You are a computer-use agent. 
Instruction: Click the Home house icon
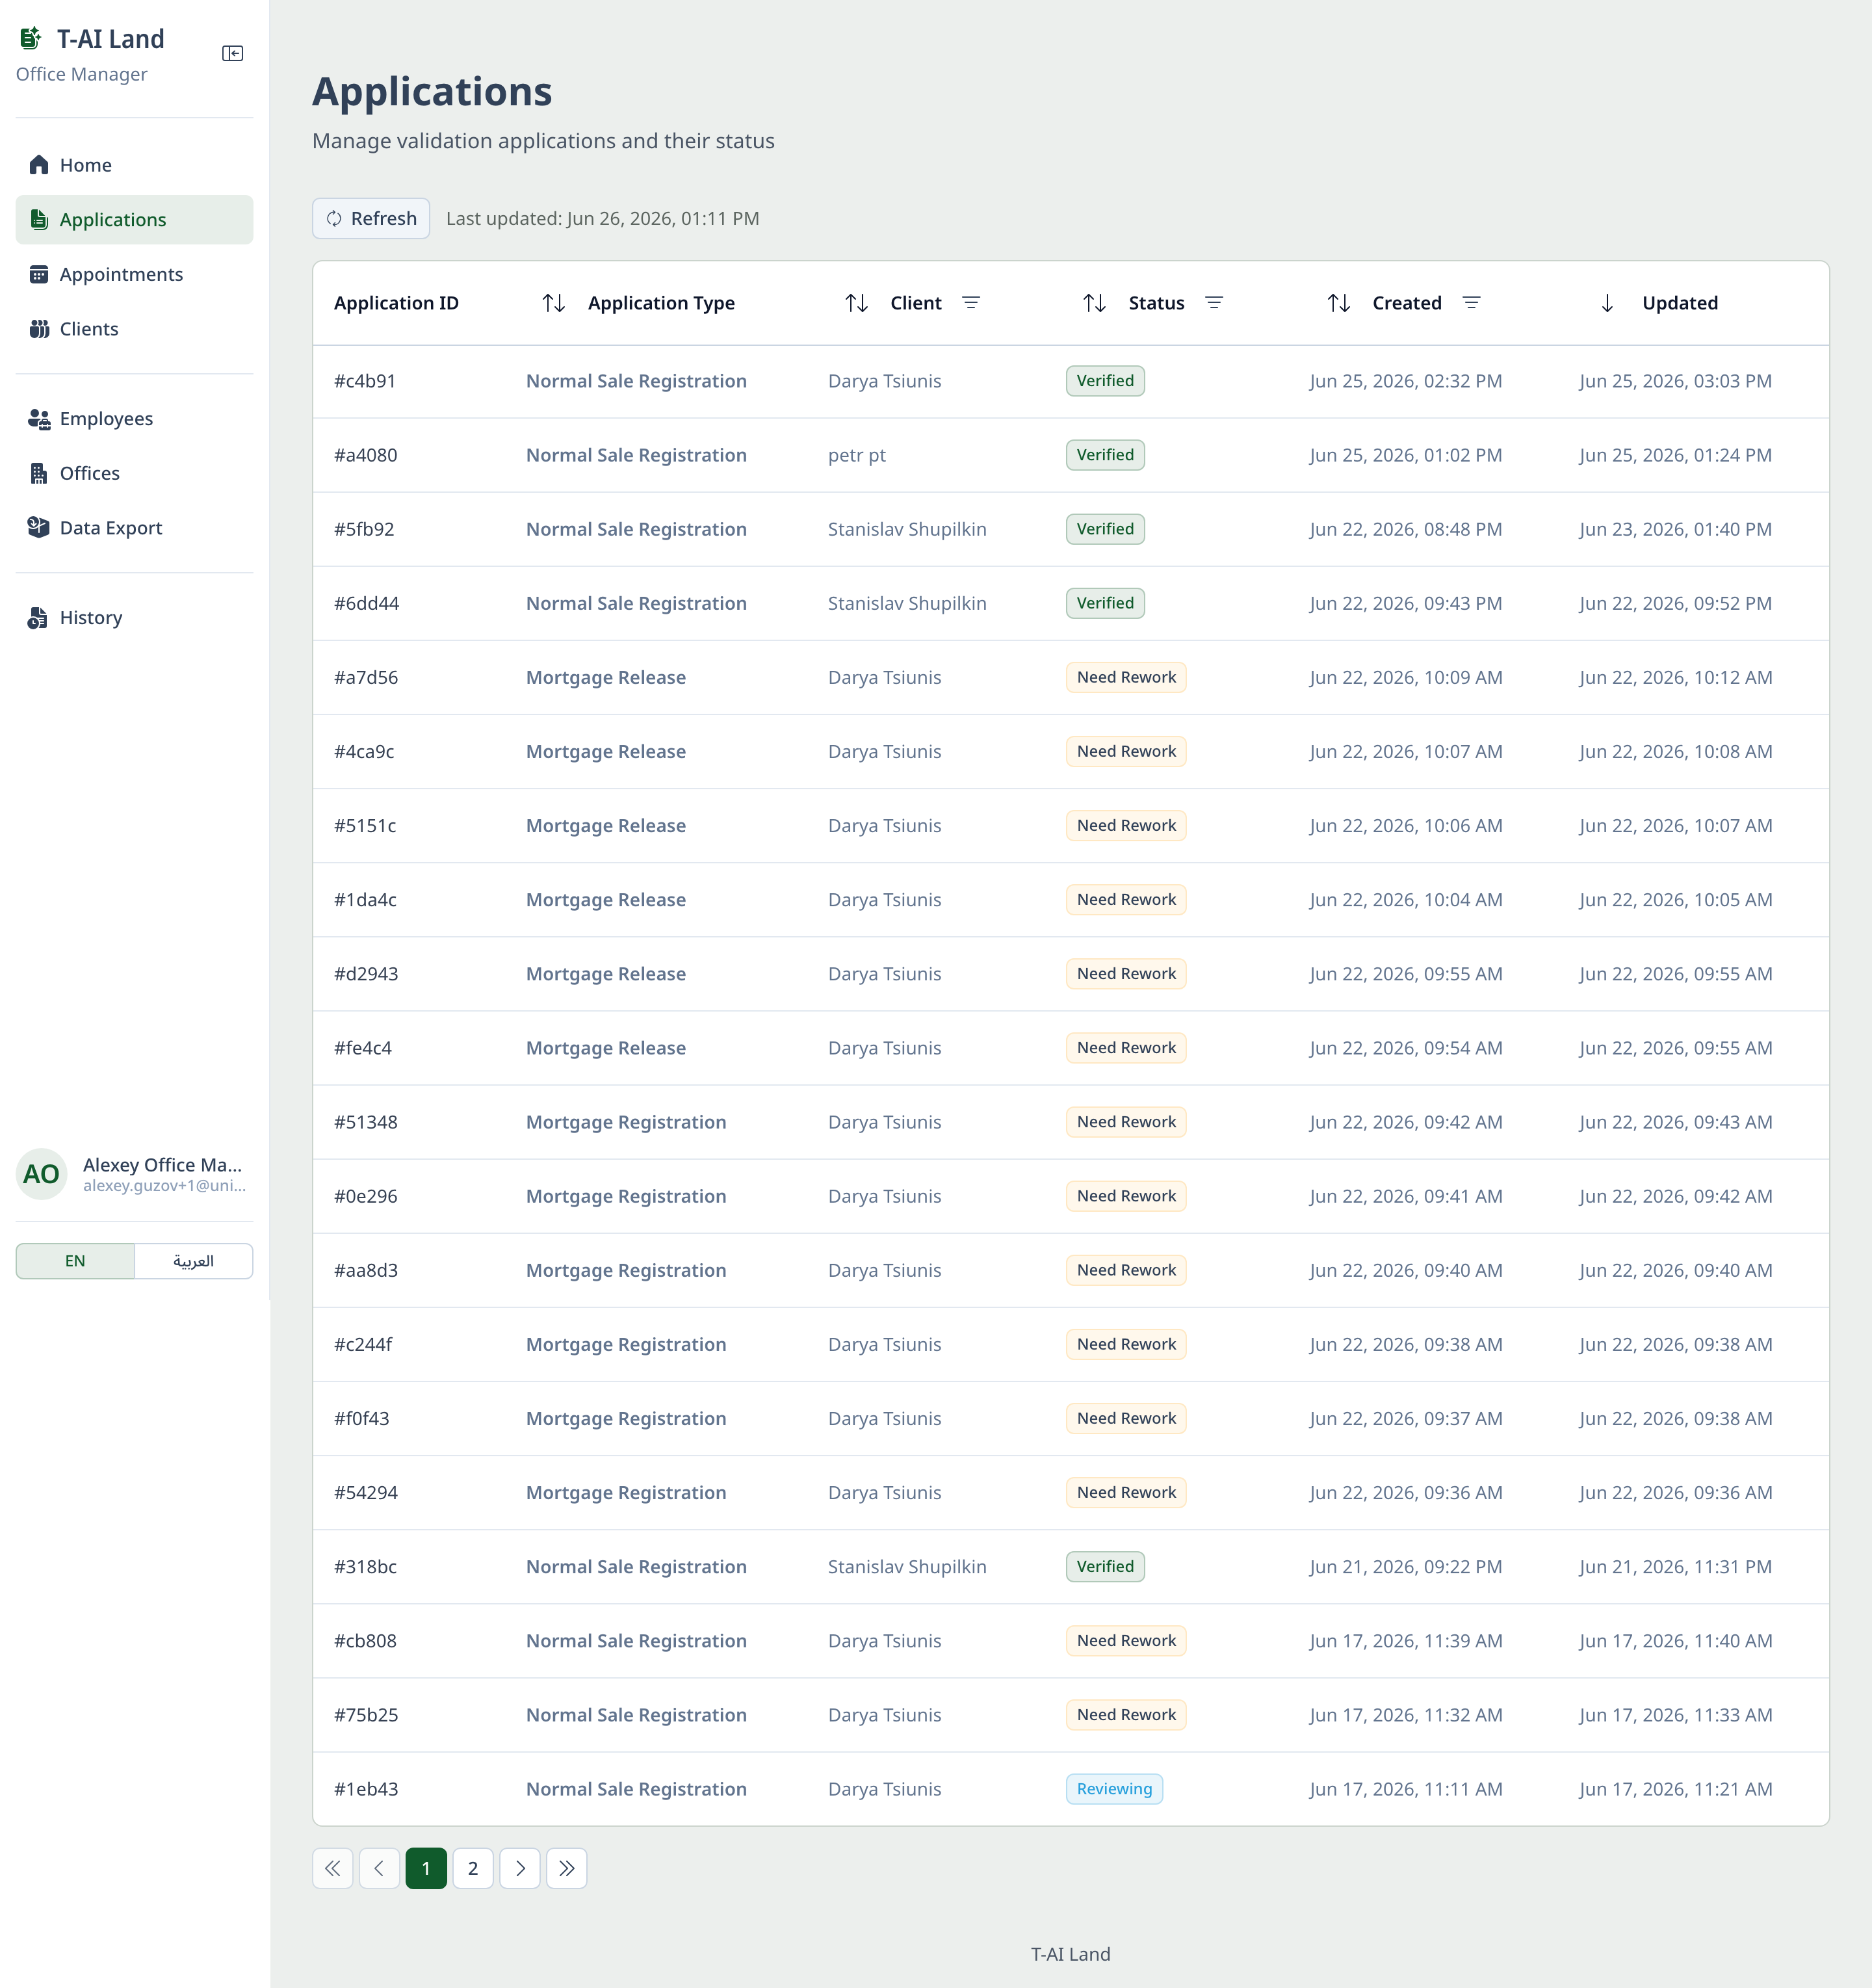tap(39, 165)
